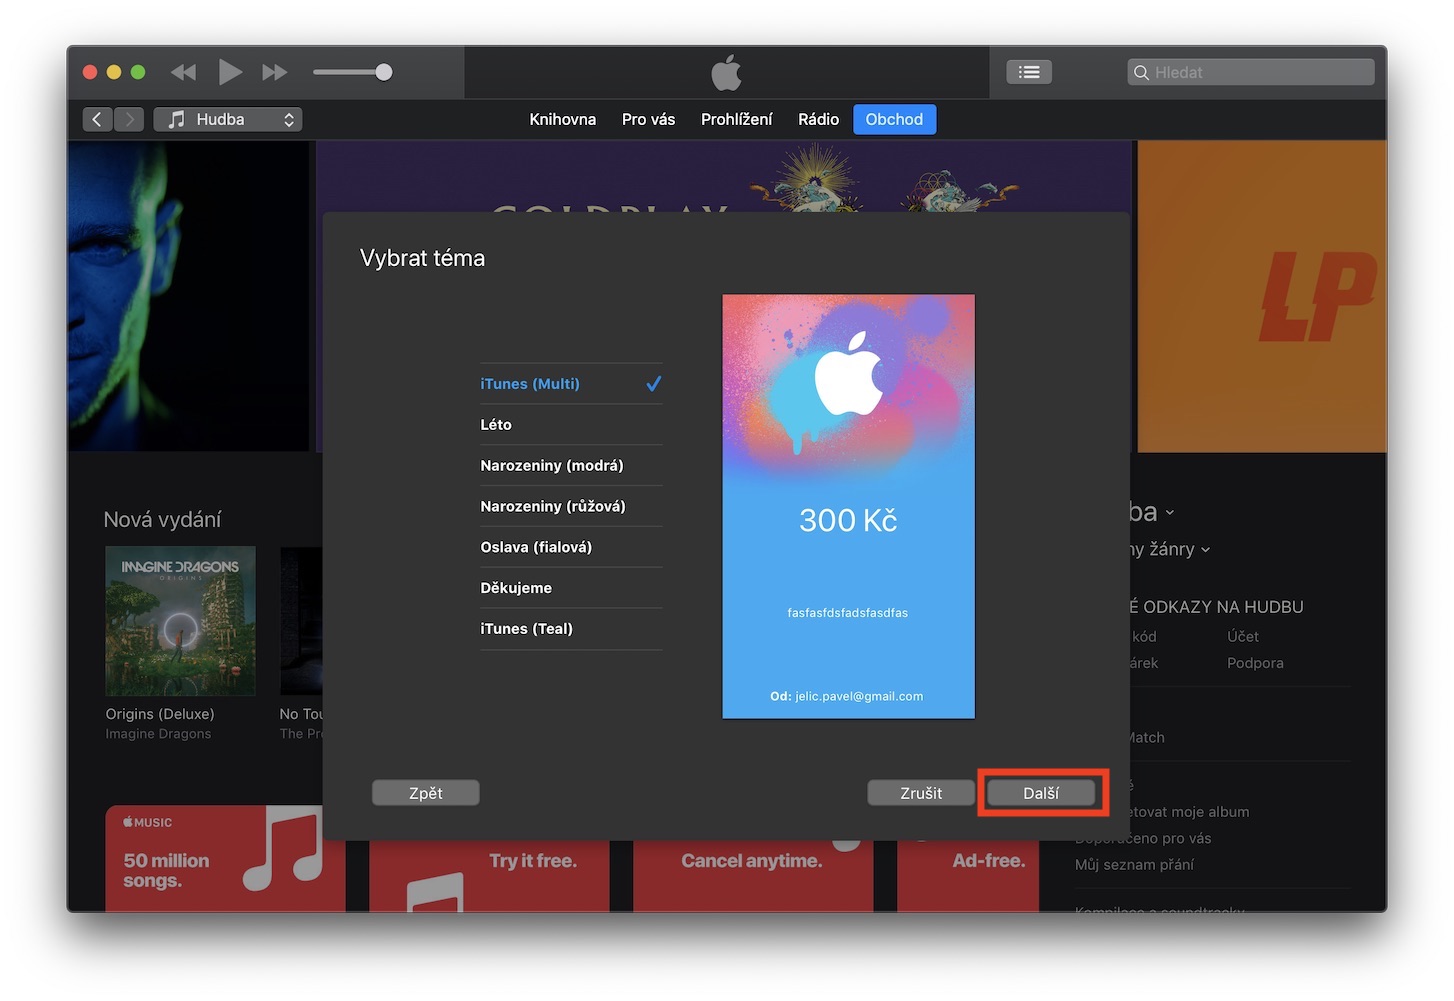This screenshot has height=1001, width=1454.
Task: Choose the iTunes (Teal) theme
Action: click(571, 629)
